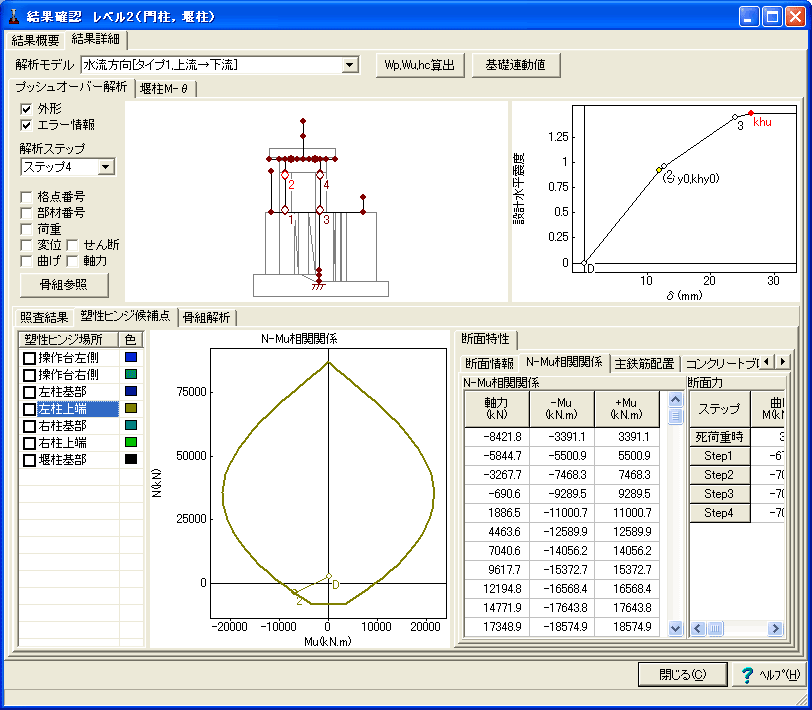Click the 右柱上端 green color swatch
The height and width of the screenshot is (710, 812).
pos(131,442)
